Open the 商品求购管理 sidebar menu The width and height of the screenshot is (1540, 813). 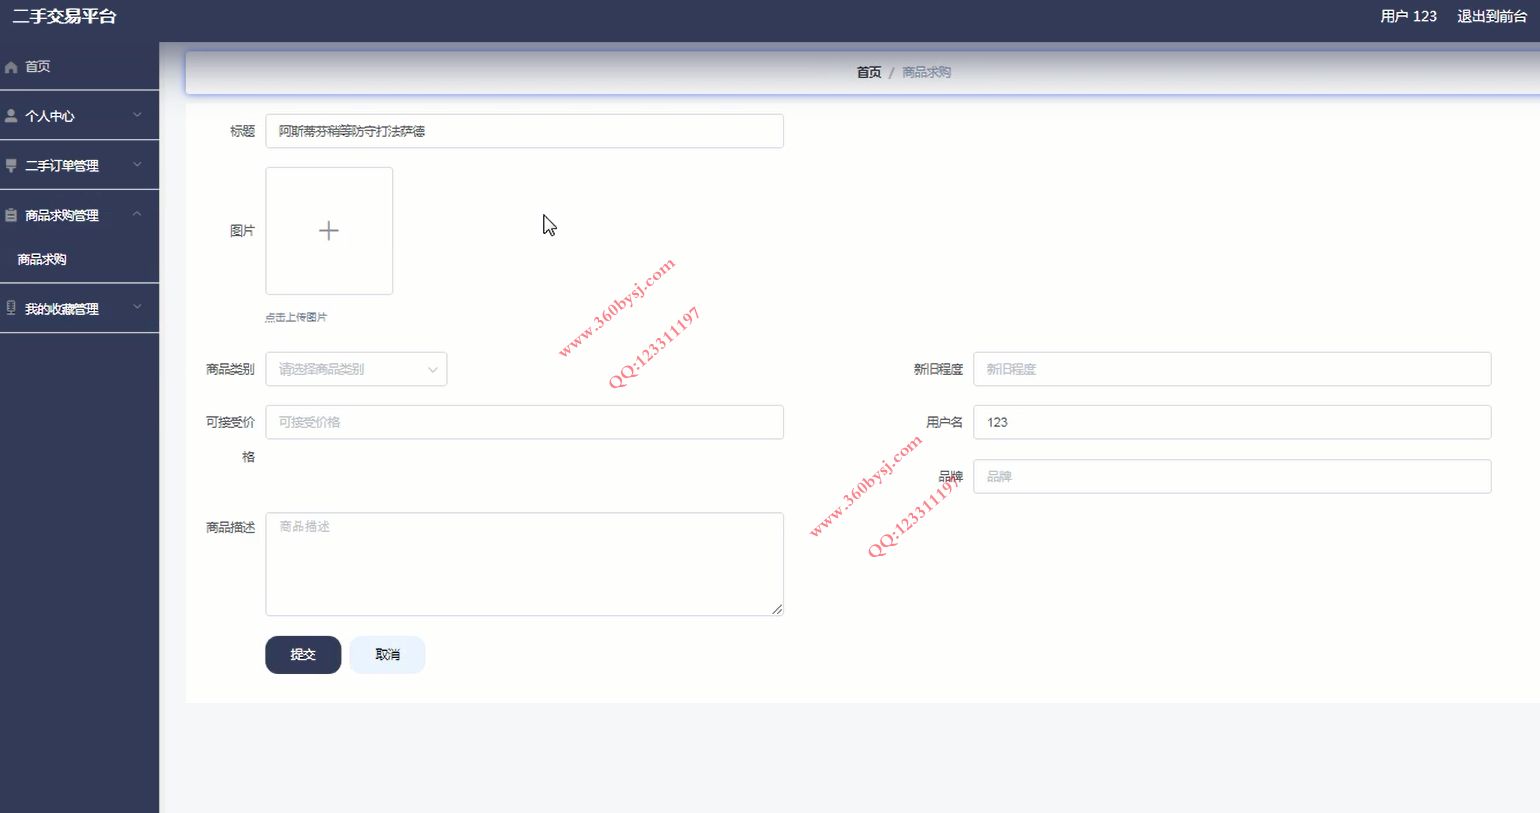(79, 215)
